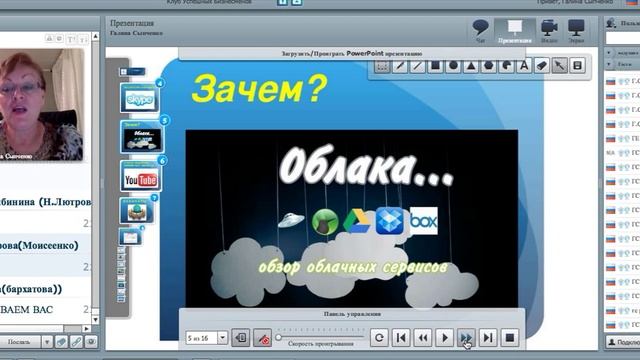Select the straight line tool
Screen dimensions: 640x360
pyautogui.click(x=418, y=66)
